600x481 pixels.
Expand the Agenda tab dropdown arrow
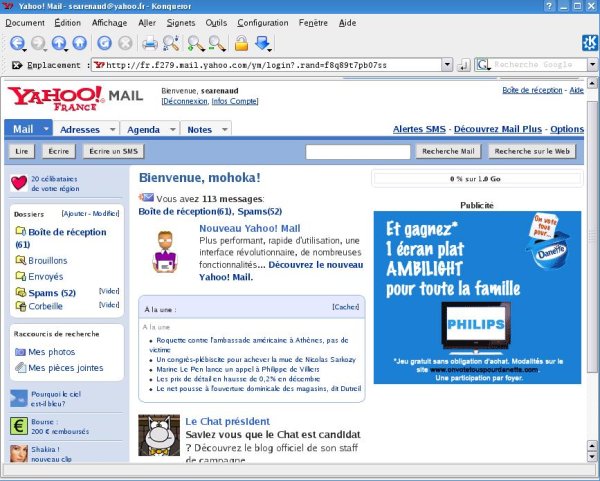[x=173, y=129]
